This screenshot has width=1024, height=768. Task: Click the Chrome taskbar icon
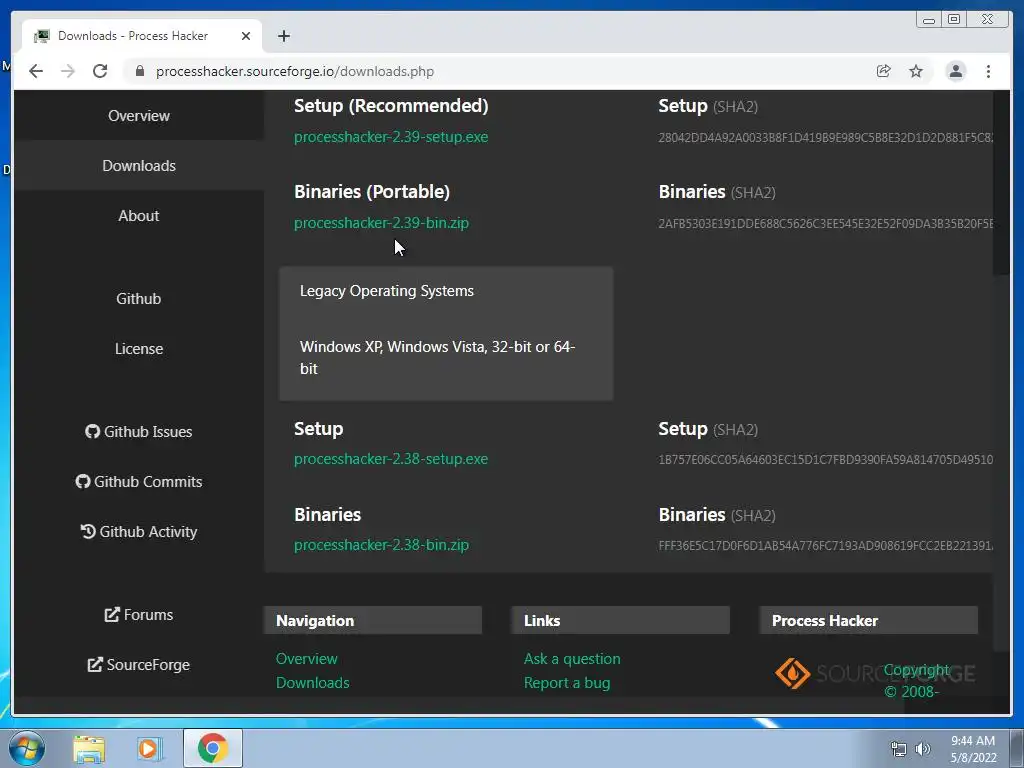pos(213,748)
